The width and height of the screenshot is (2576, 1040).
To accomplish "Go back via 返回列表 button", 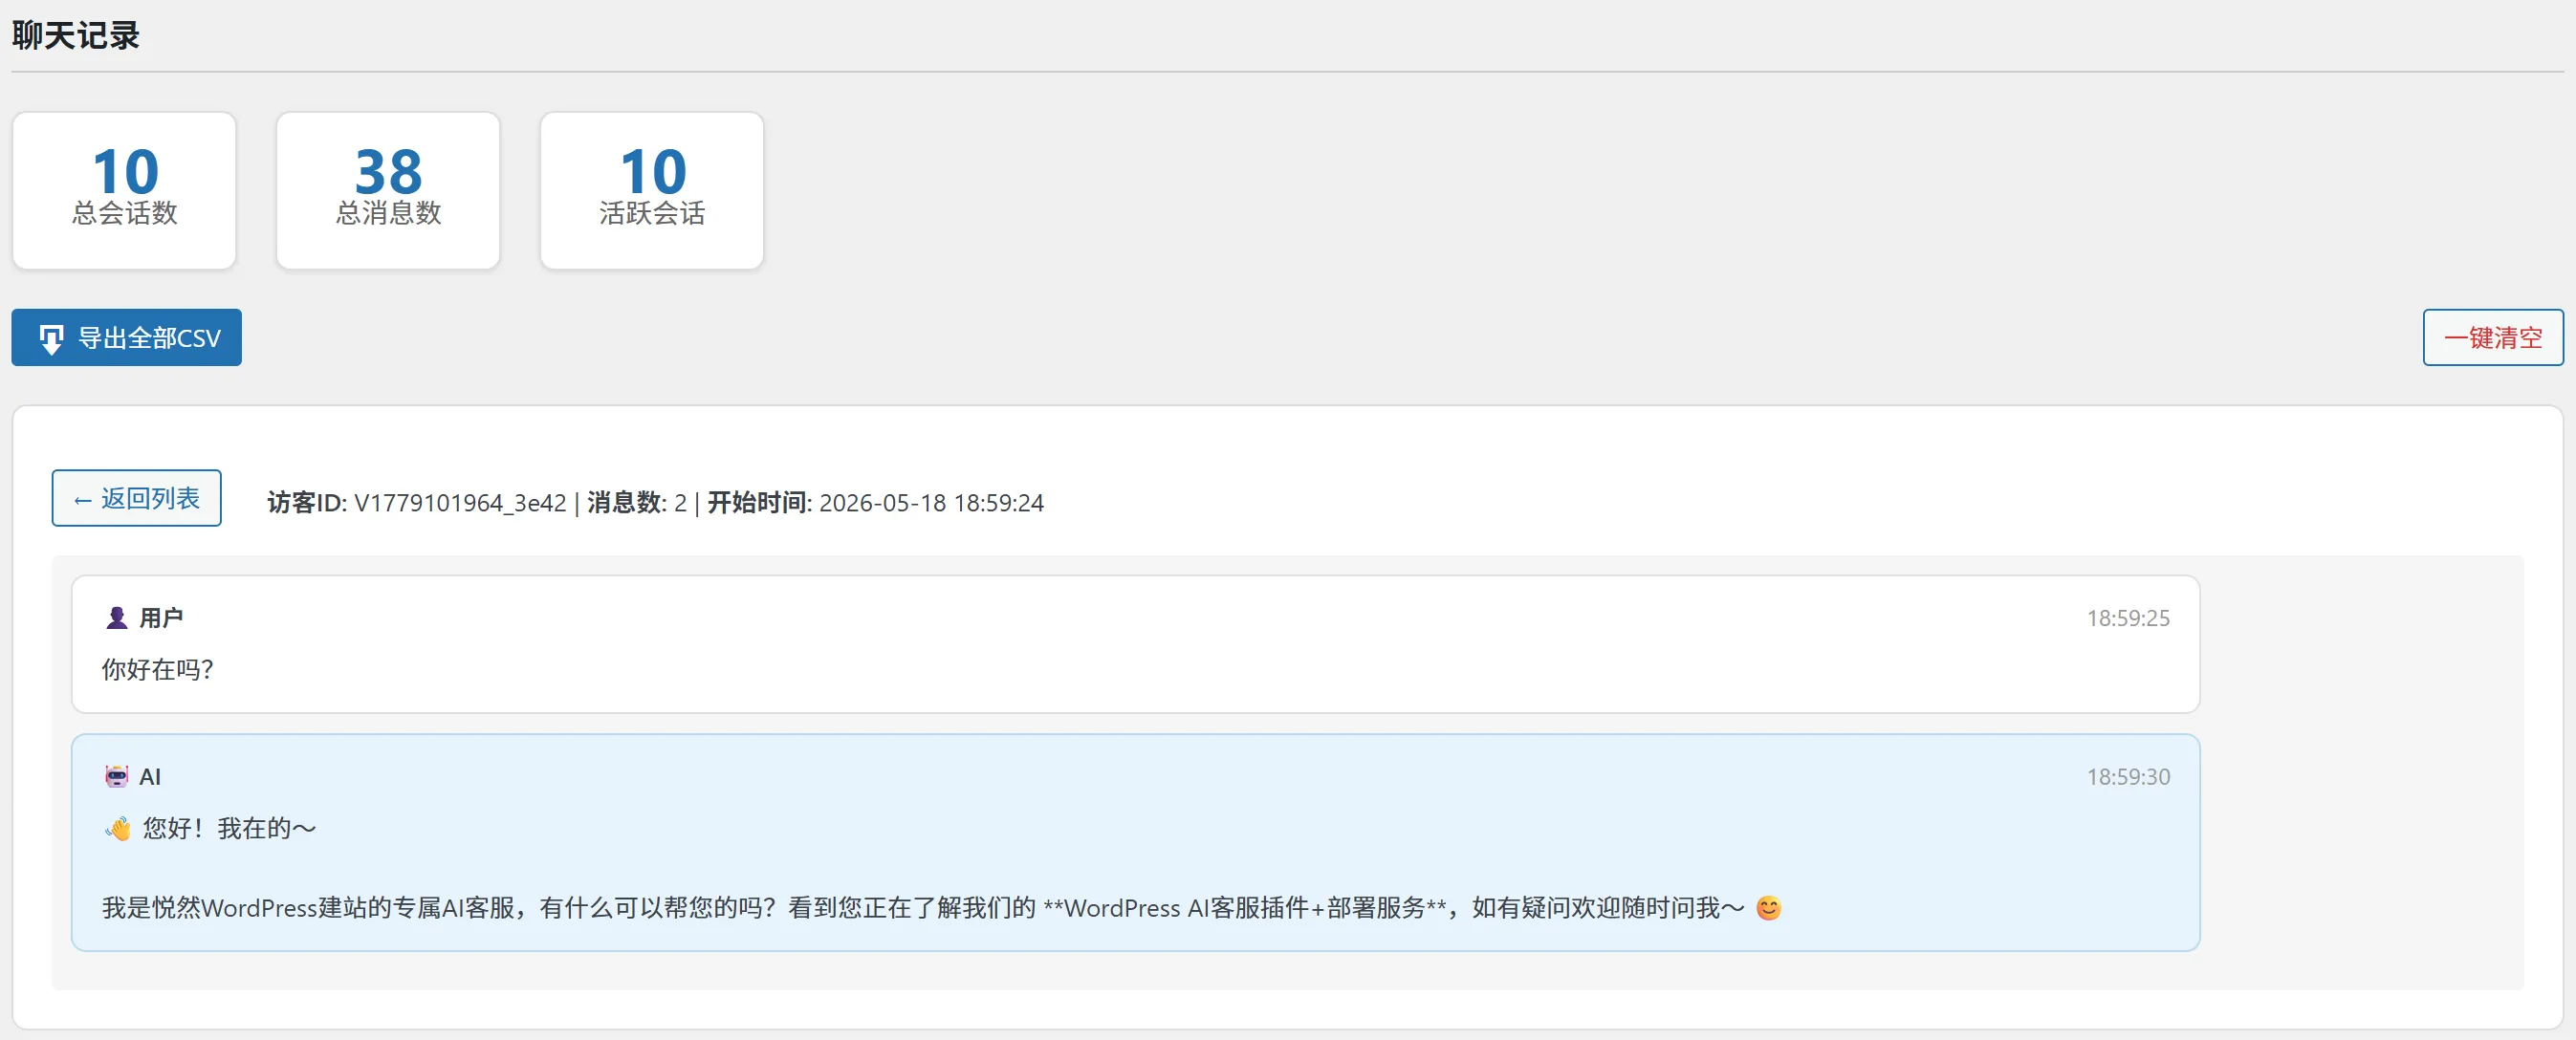I will point(137,498).
